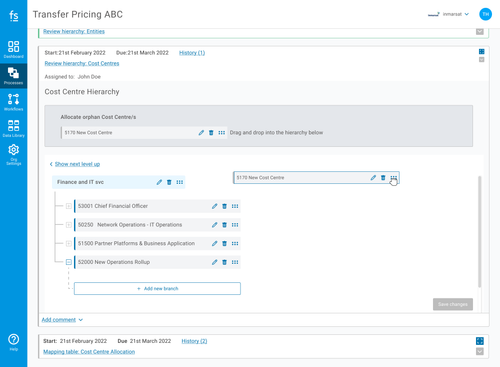
Task: Open Review hierarchy: Cost Centres link
Action: click(x=82, y=63)
